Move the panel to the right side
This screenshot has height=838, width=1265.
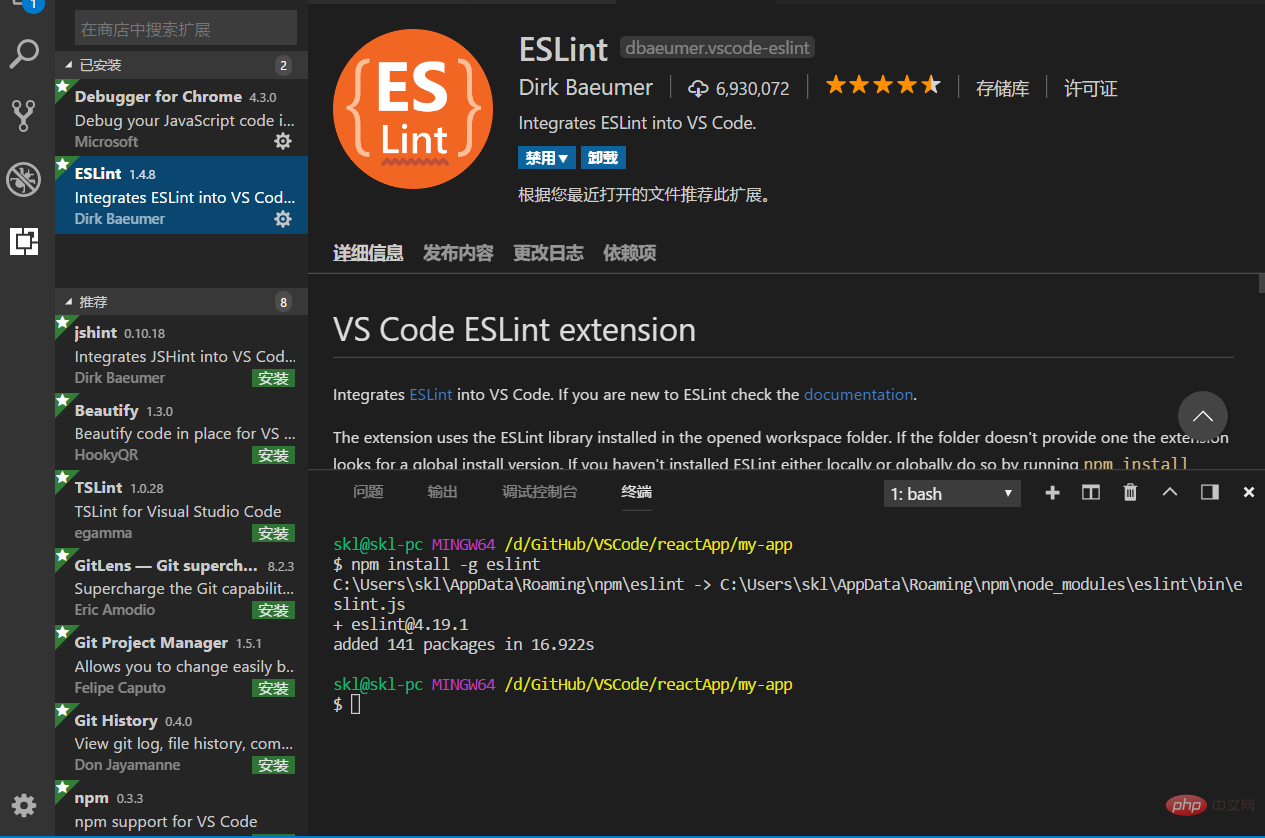tap(1209, 492)
